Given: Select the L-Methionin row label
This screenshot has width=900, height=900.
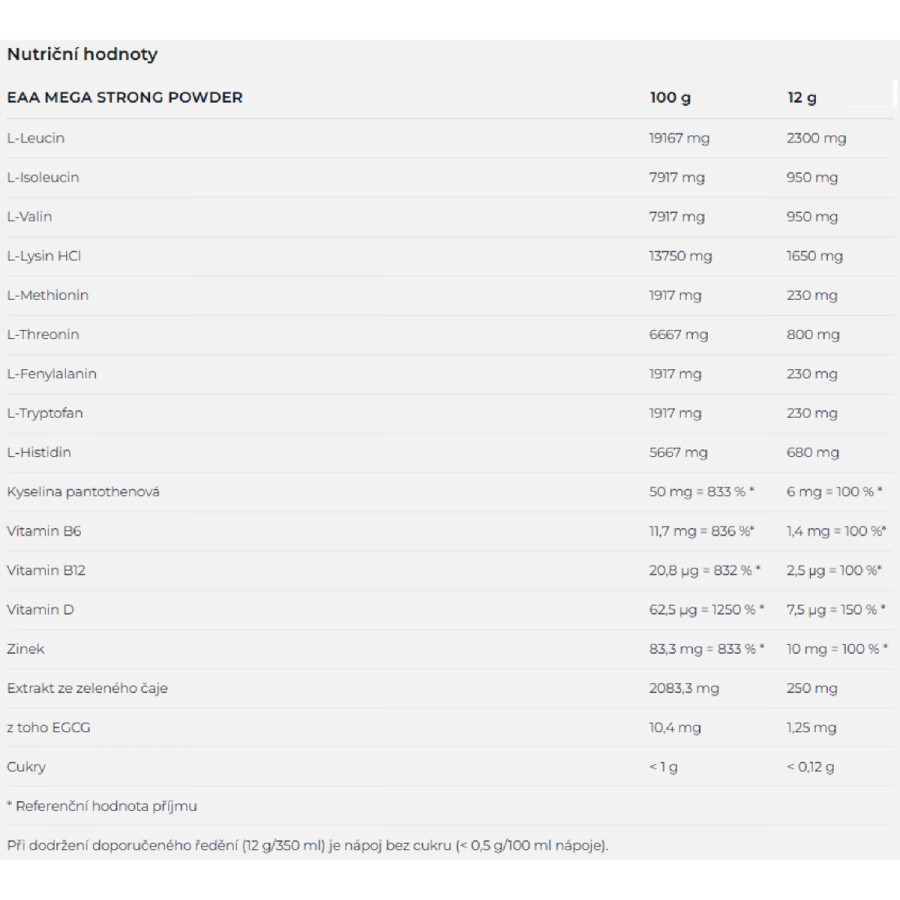Looking at the screenshot, I should coord(48,295).
